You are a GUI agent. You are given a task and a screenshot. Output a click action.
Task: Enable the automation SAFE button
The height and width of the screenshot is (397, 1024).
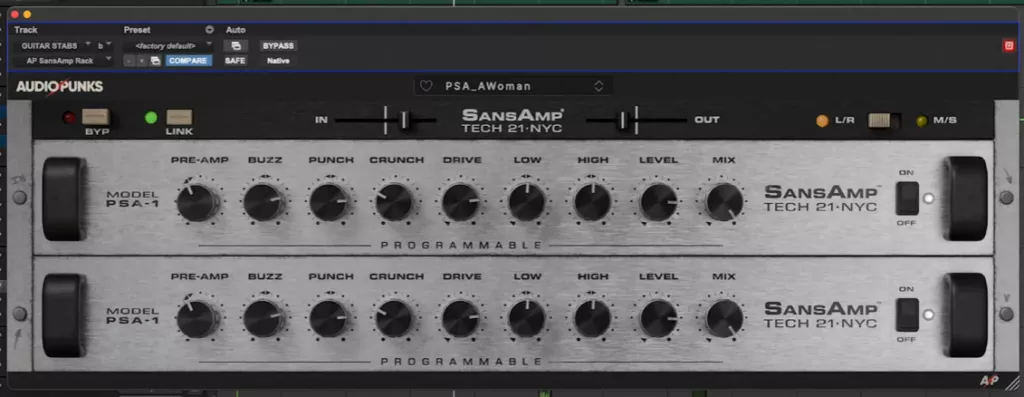click(x=235, y=61)
